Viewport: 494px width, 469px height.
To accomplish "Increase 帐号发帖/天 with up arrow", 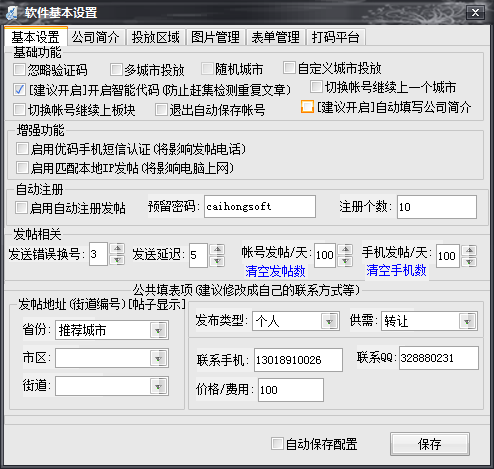I will coord(345,249).
